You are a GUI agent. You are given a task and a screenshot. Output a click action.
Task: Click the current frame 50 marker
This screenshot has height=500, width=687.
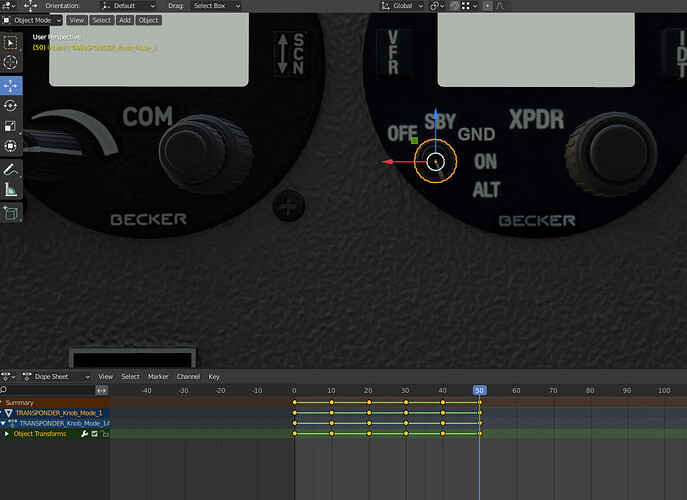pos(479,390)
